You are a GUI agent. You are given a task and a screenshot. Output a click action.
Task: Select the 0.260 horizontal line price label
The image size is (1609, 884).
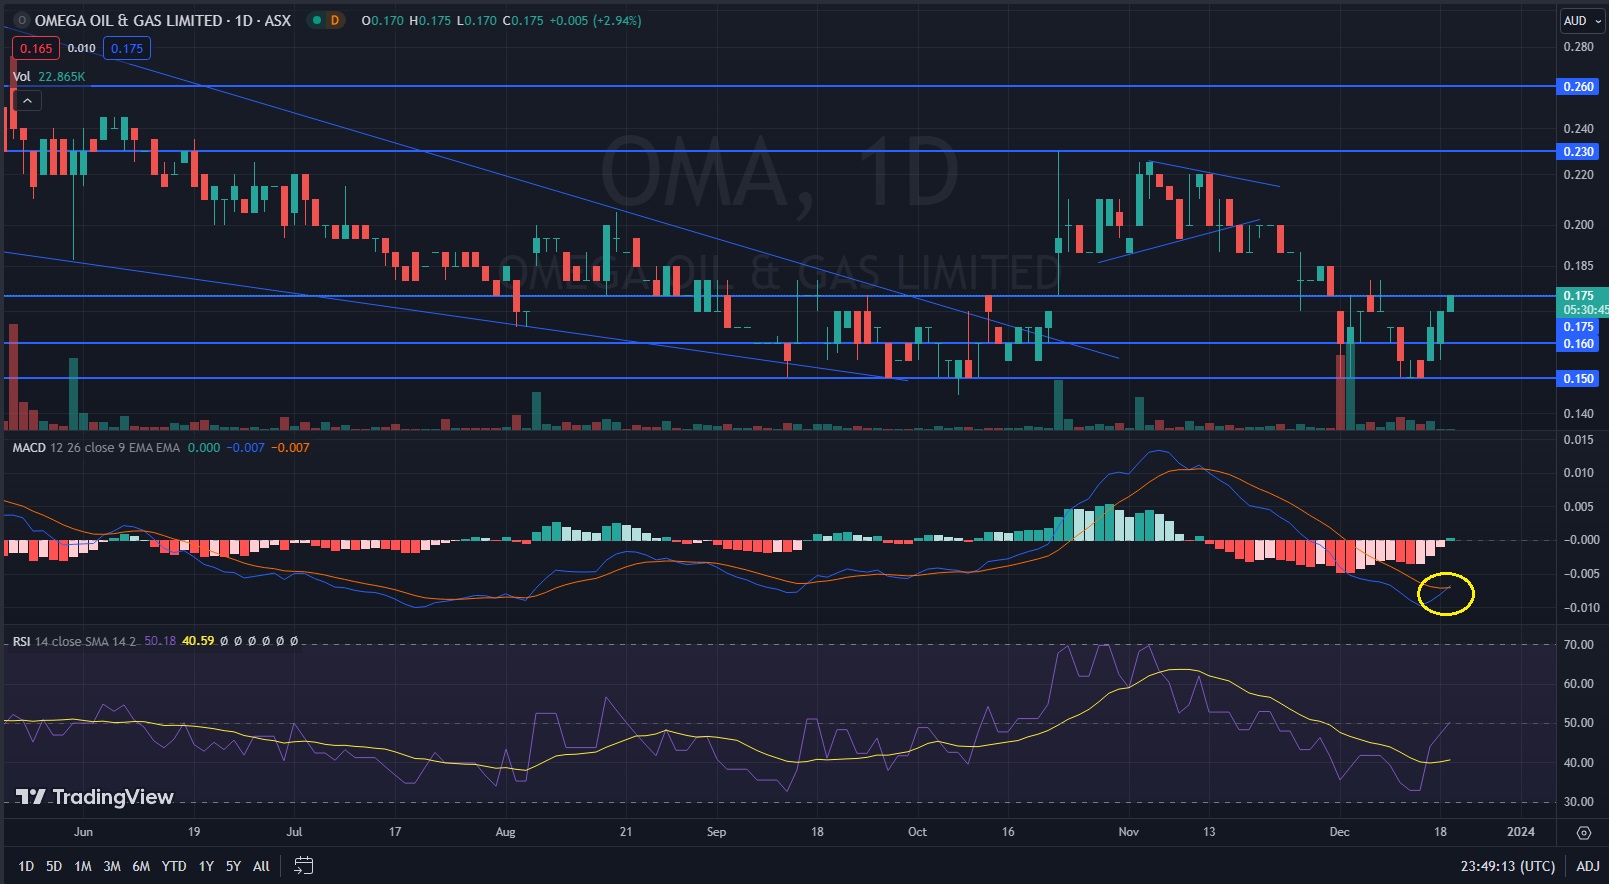(1579, 86)
